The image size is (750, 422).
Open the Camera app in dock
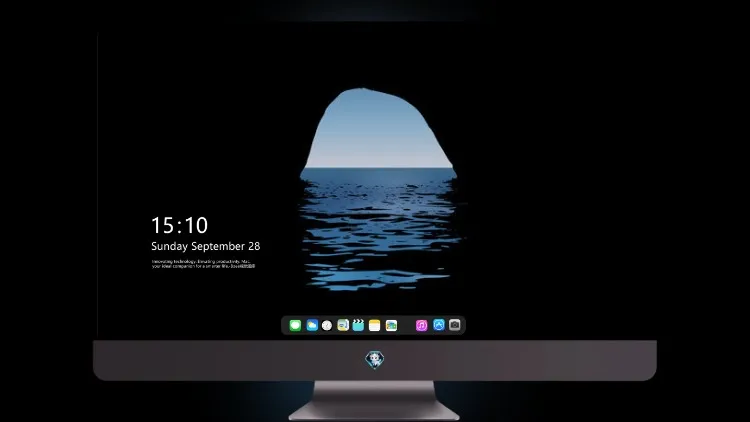[455, 325]
